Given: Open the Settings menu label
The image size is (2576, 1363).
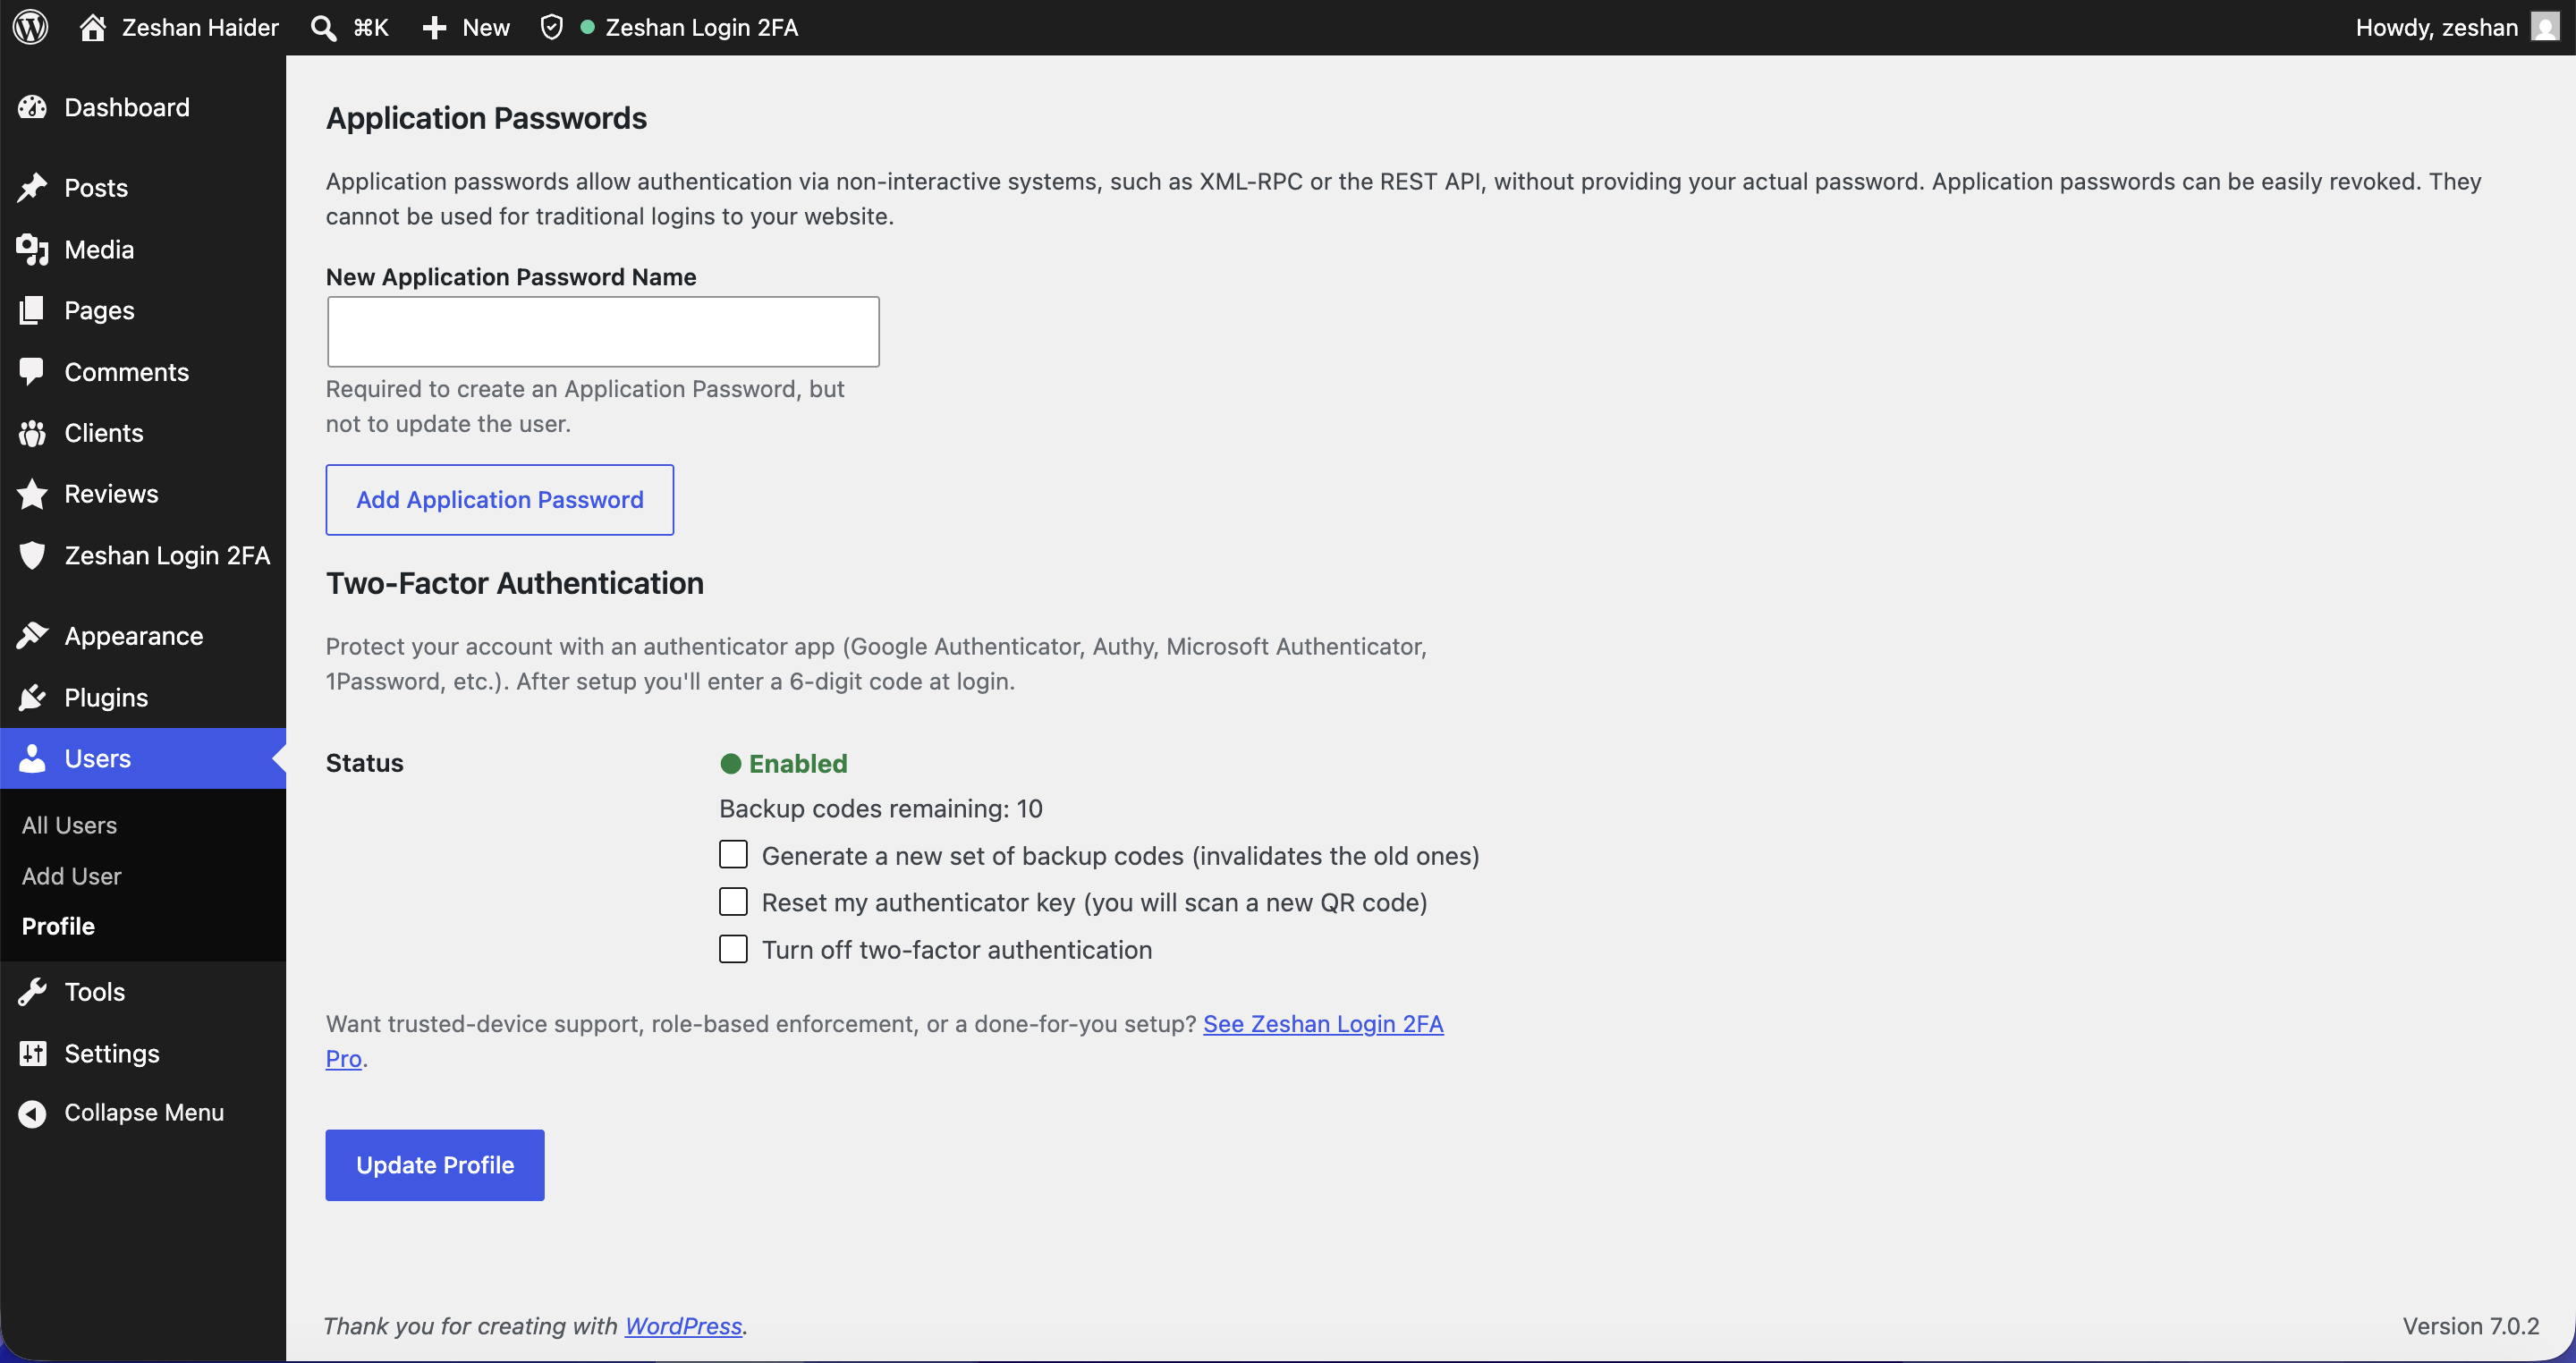Looking at the screenshot, I should pos(112,1053).
